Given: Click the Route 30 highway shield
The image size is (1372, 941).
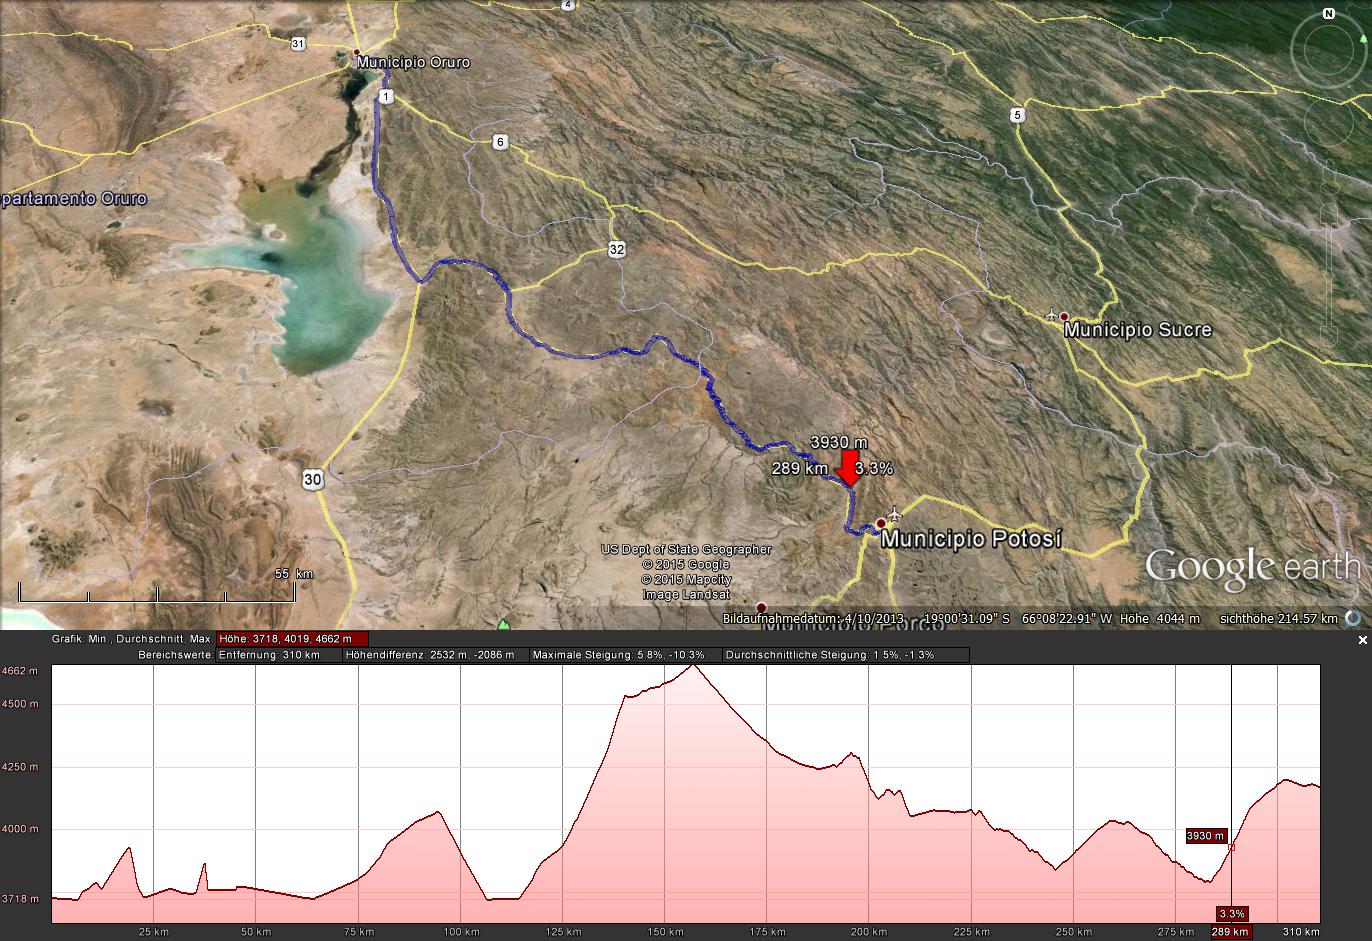Looking at the screenshot, I should [x=313, y=480].
